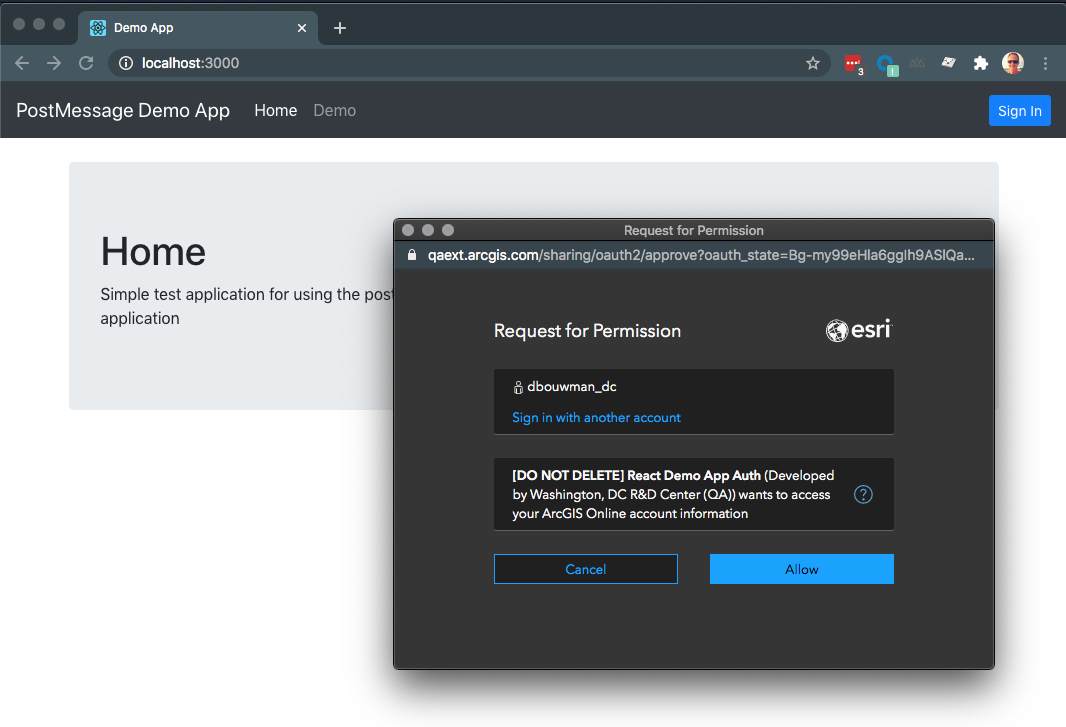Click the localhost:3000 address bar
The image size is (1066, 727).
(469, 63)
